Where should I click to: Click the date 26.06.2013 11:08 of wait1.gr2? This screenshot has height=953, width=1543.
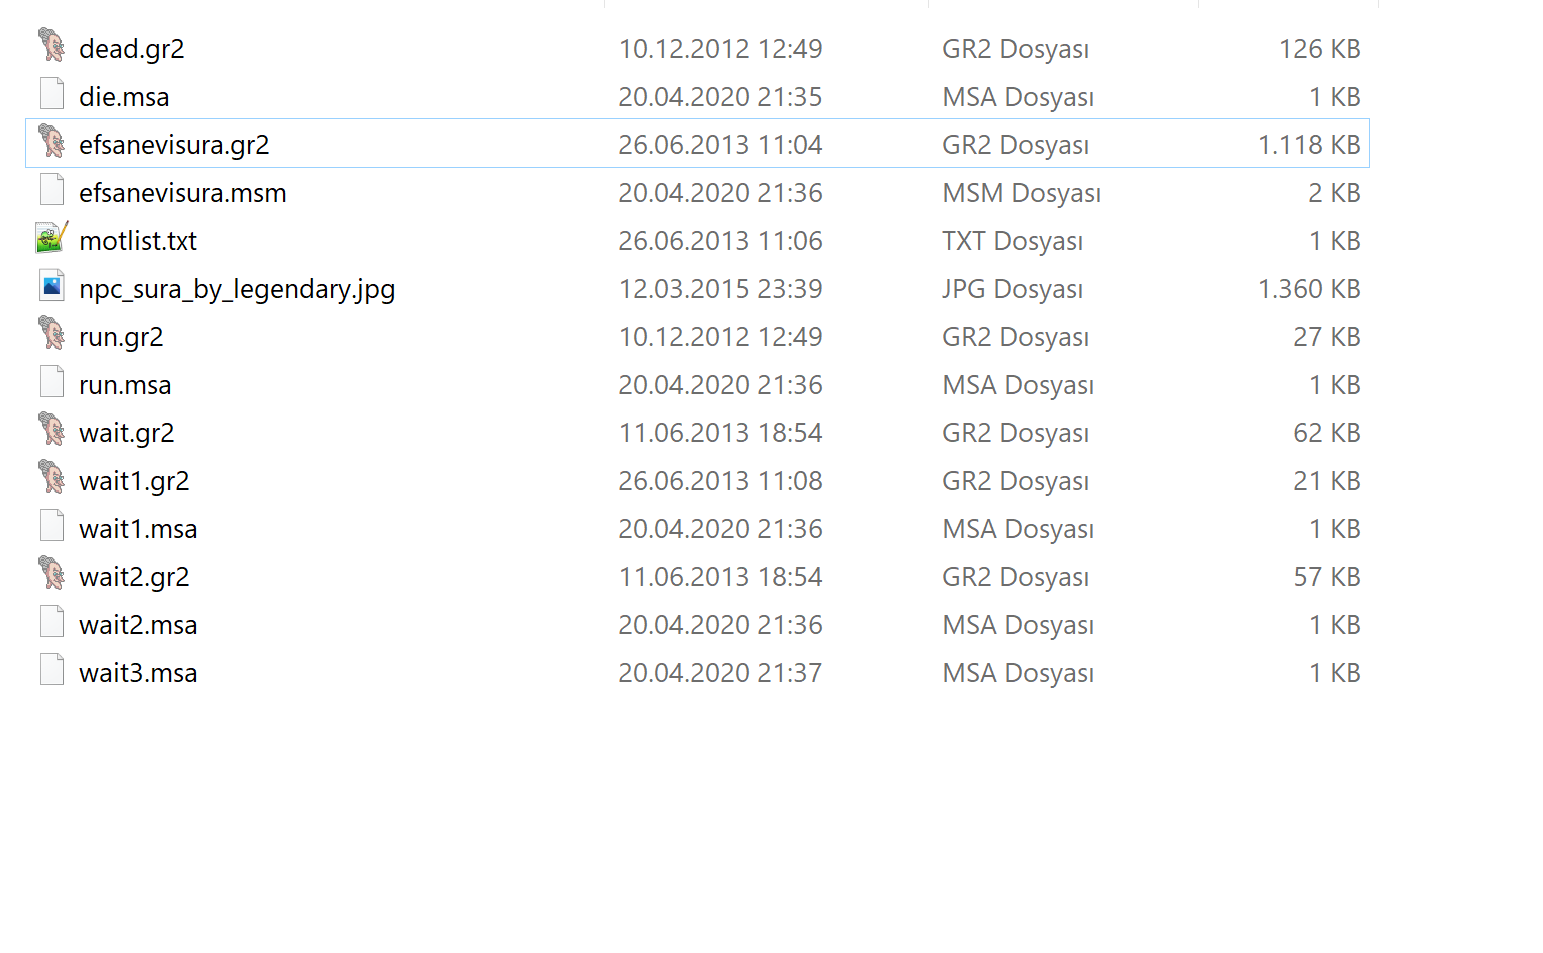coord(720,481)
